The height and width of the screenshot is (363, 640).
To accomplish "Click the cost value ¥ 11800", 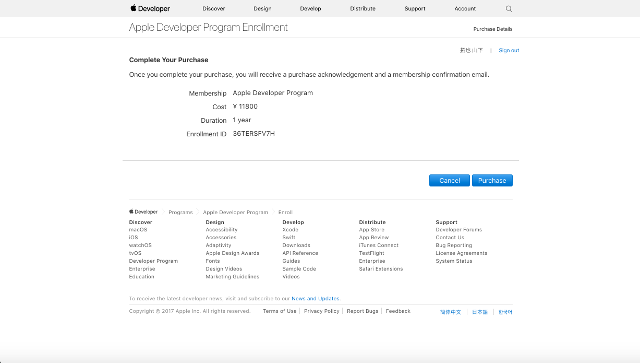I will 245,107.
